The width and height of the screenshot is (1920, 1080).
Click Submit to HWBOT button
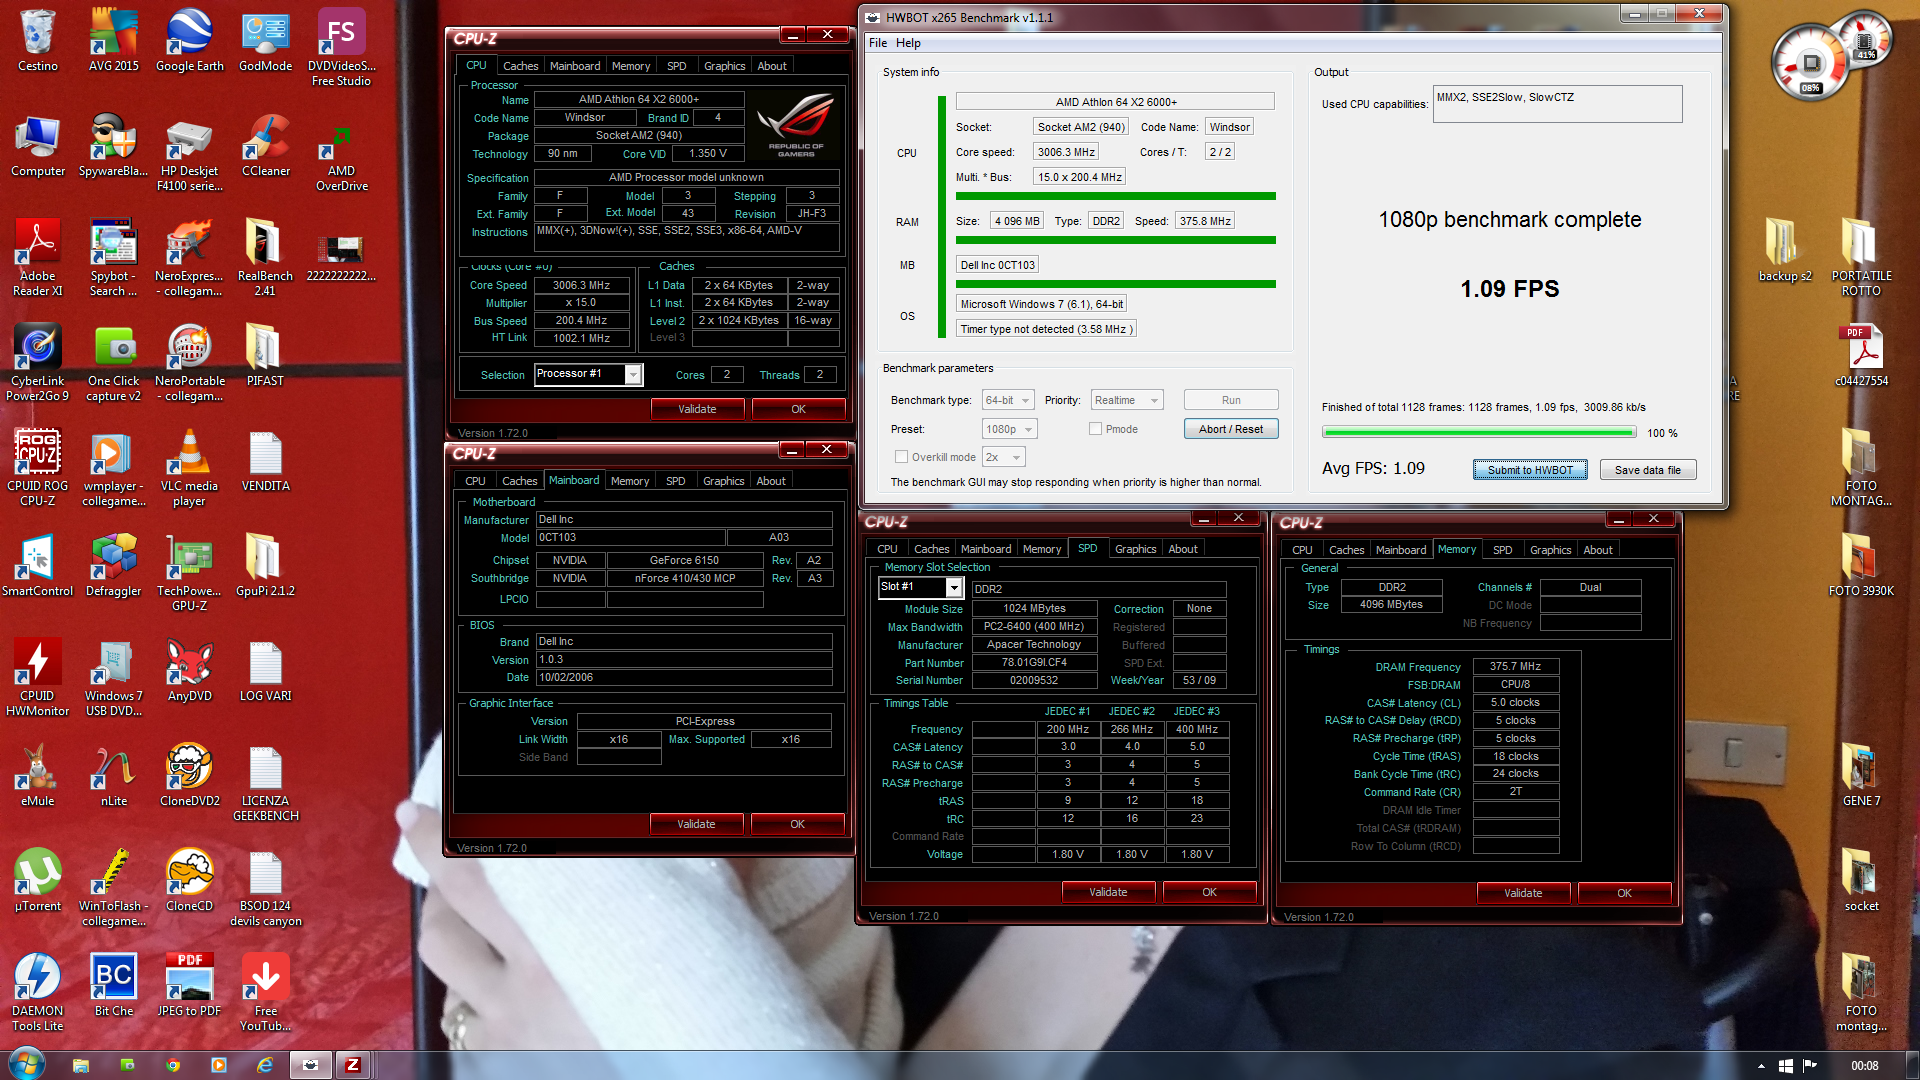click(x=1530, y=470)
